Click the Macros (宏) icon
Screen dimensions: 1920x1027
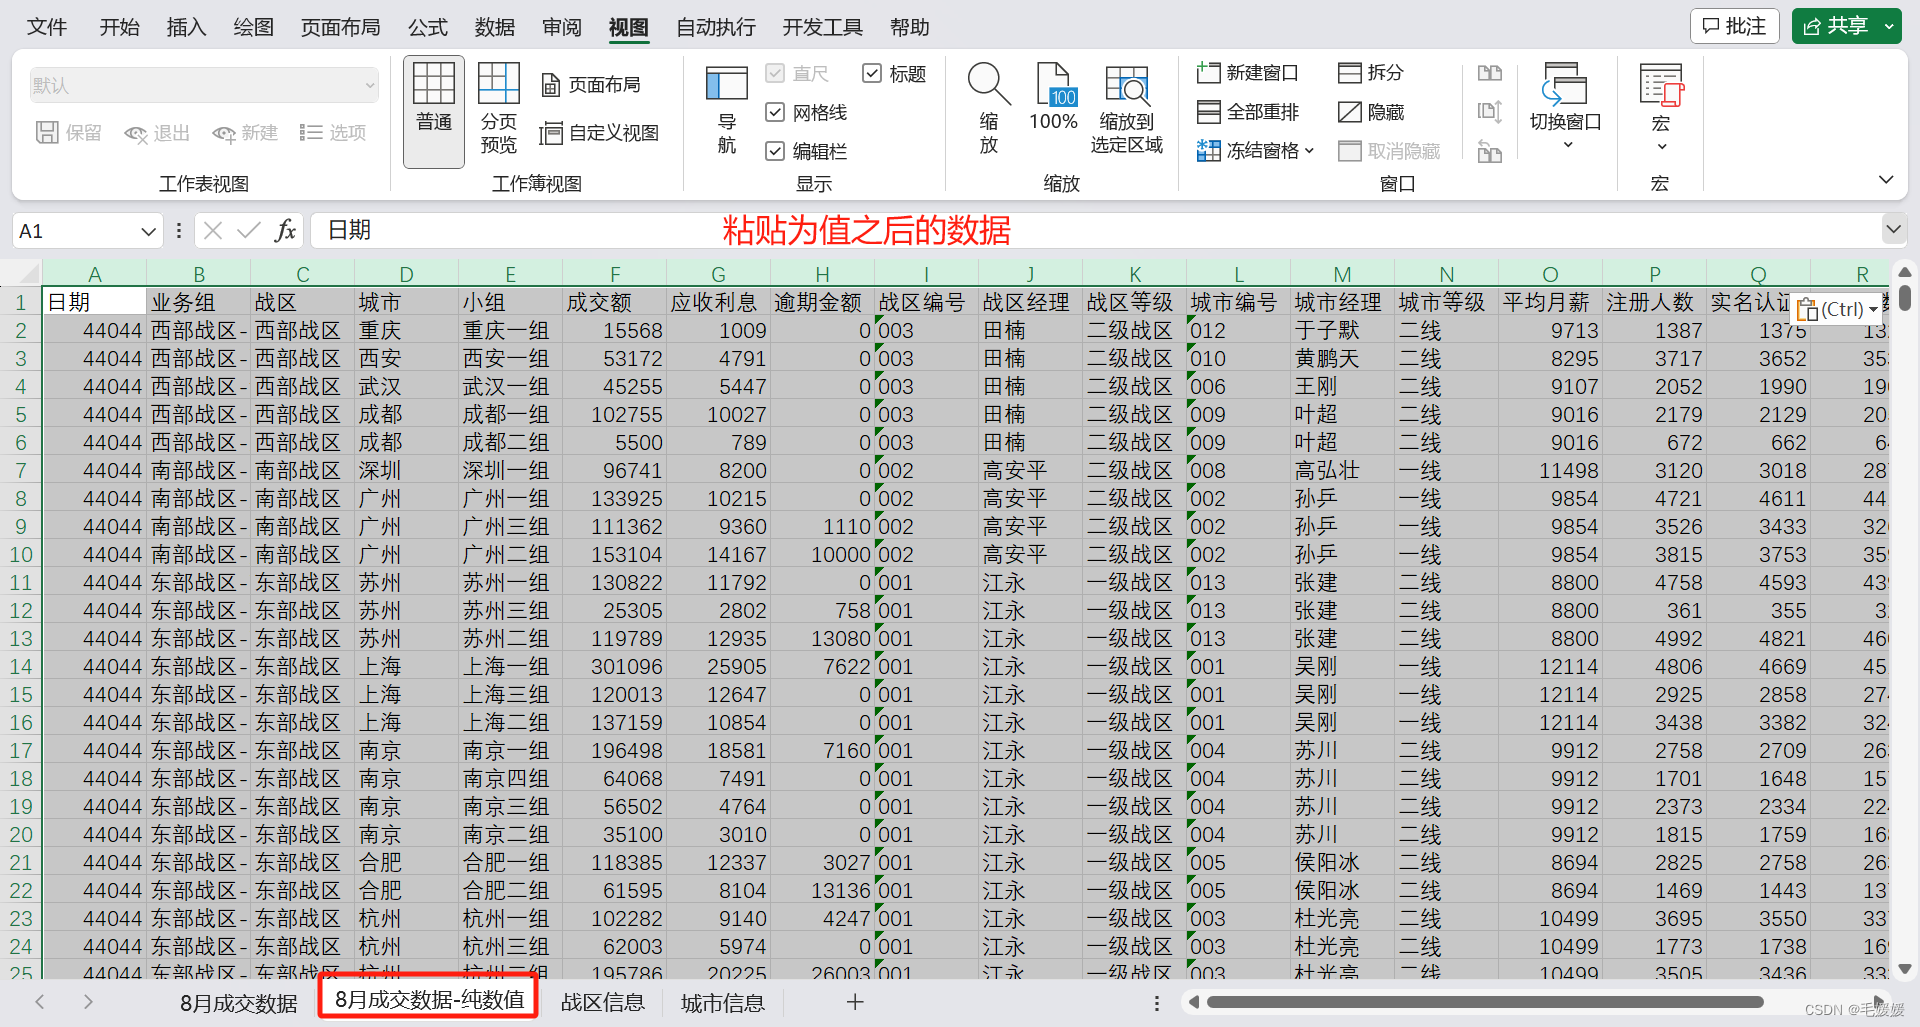[1661, 84]
